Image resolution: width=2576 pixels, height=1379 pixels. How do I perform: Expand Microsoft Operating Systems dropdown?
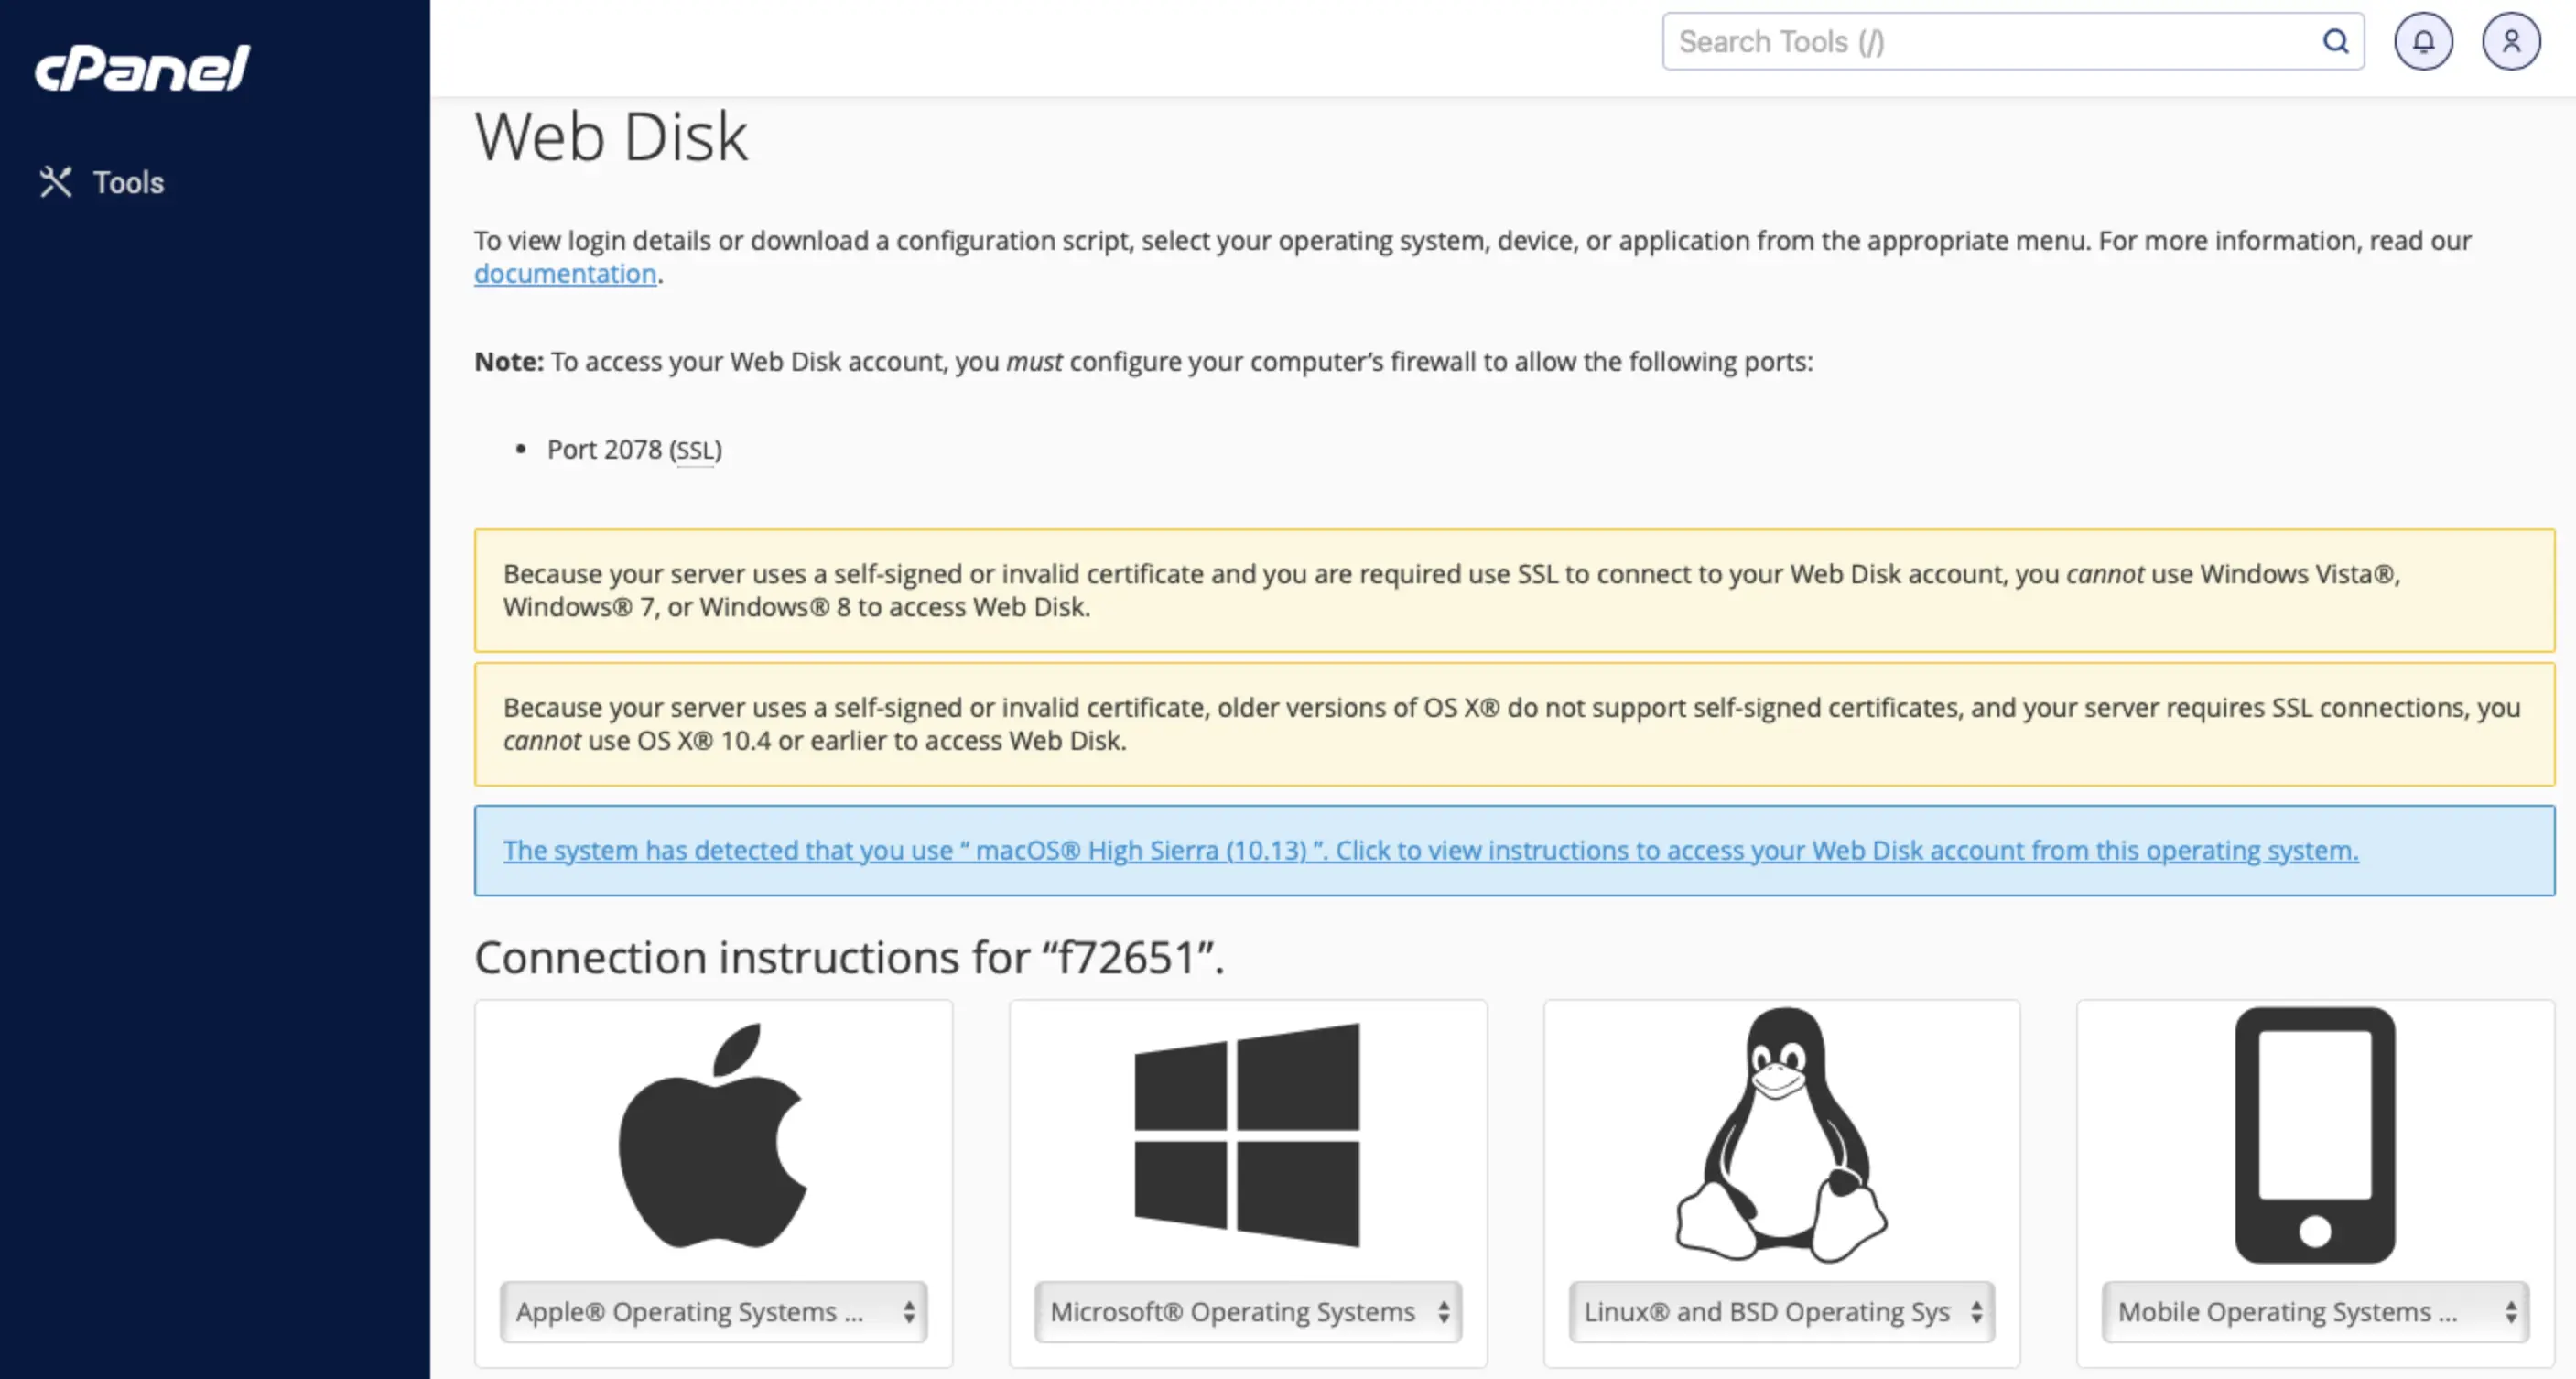tap(1247, 1312)
